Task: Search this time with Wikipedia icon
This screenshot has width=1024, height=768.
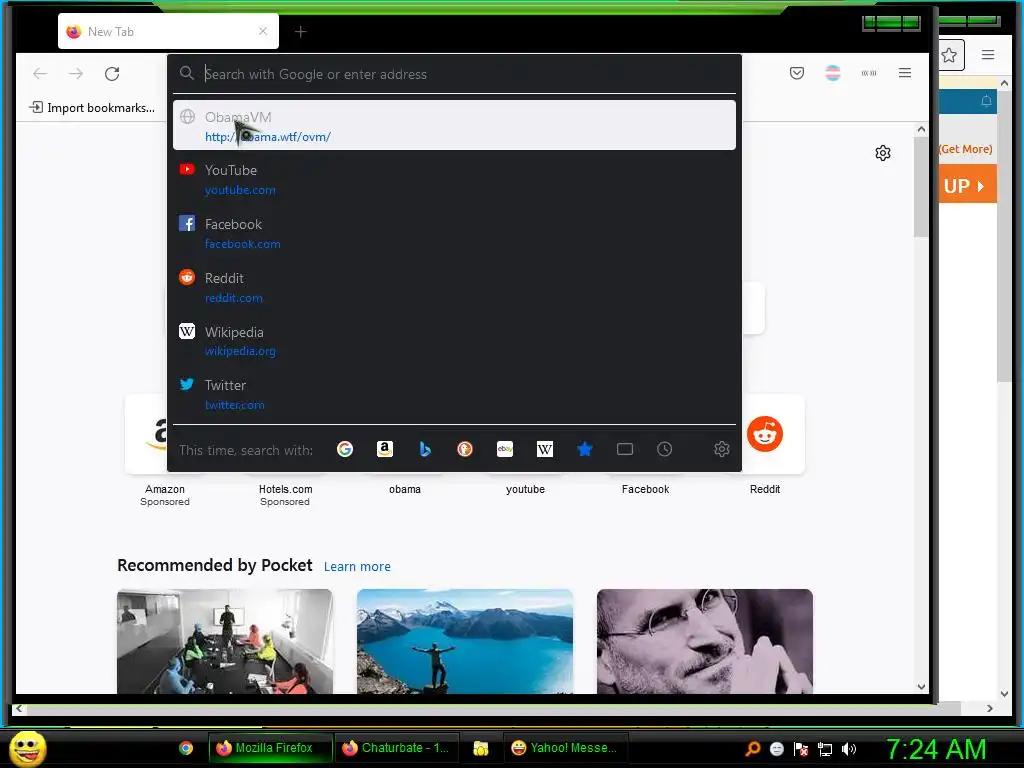Action: (545, 449)
